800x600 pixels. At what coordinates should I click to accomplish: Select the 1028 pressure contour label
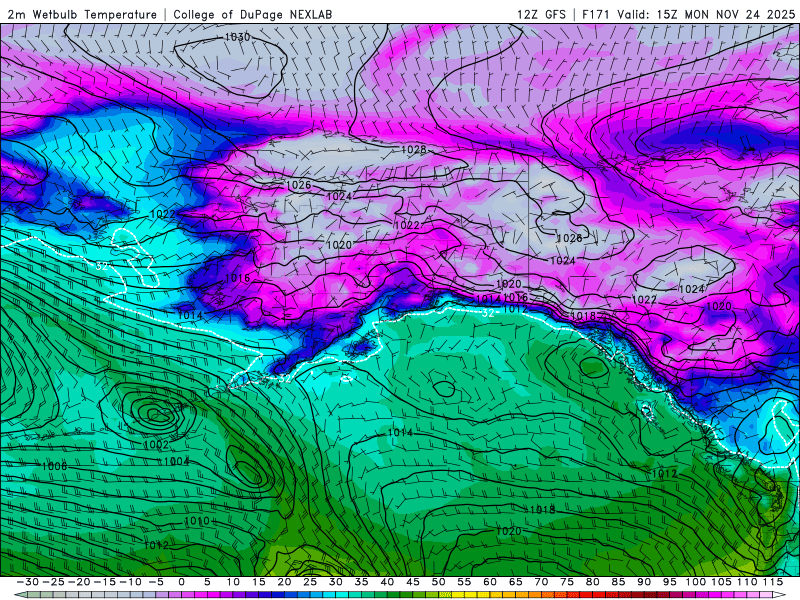tap(414, 149)
